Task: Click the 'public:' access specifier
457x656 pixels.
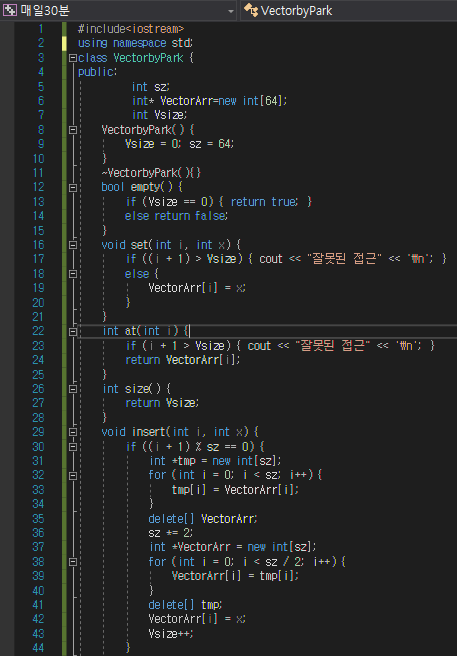Action: tap(98, 72)
